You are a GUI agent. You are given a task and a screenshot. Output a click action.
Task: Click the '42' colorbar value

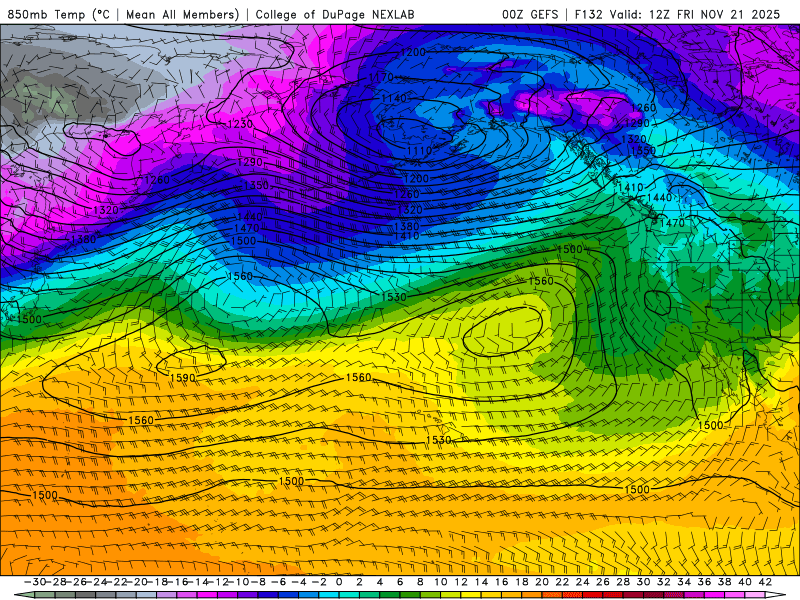(x=765, y=582)
